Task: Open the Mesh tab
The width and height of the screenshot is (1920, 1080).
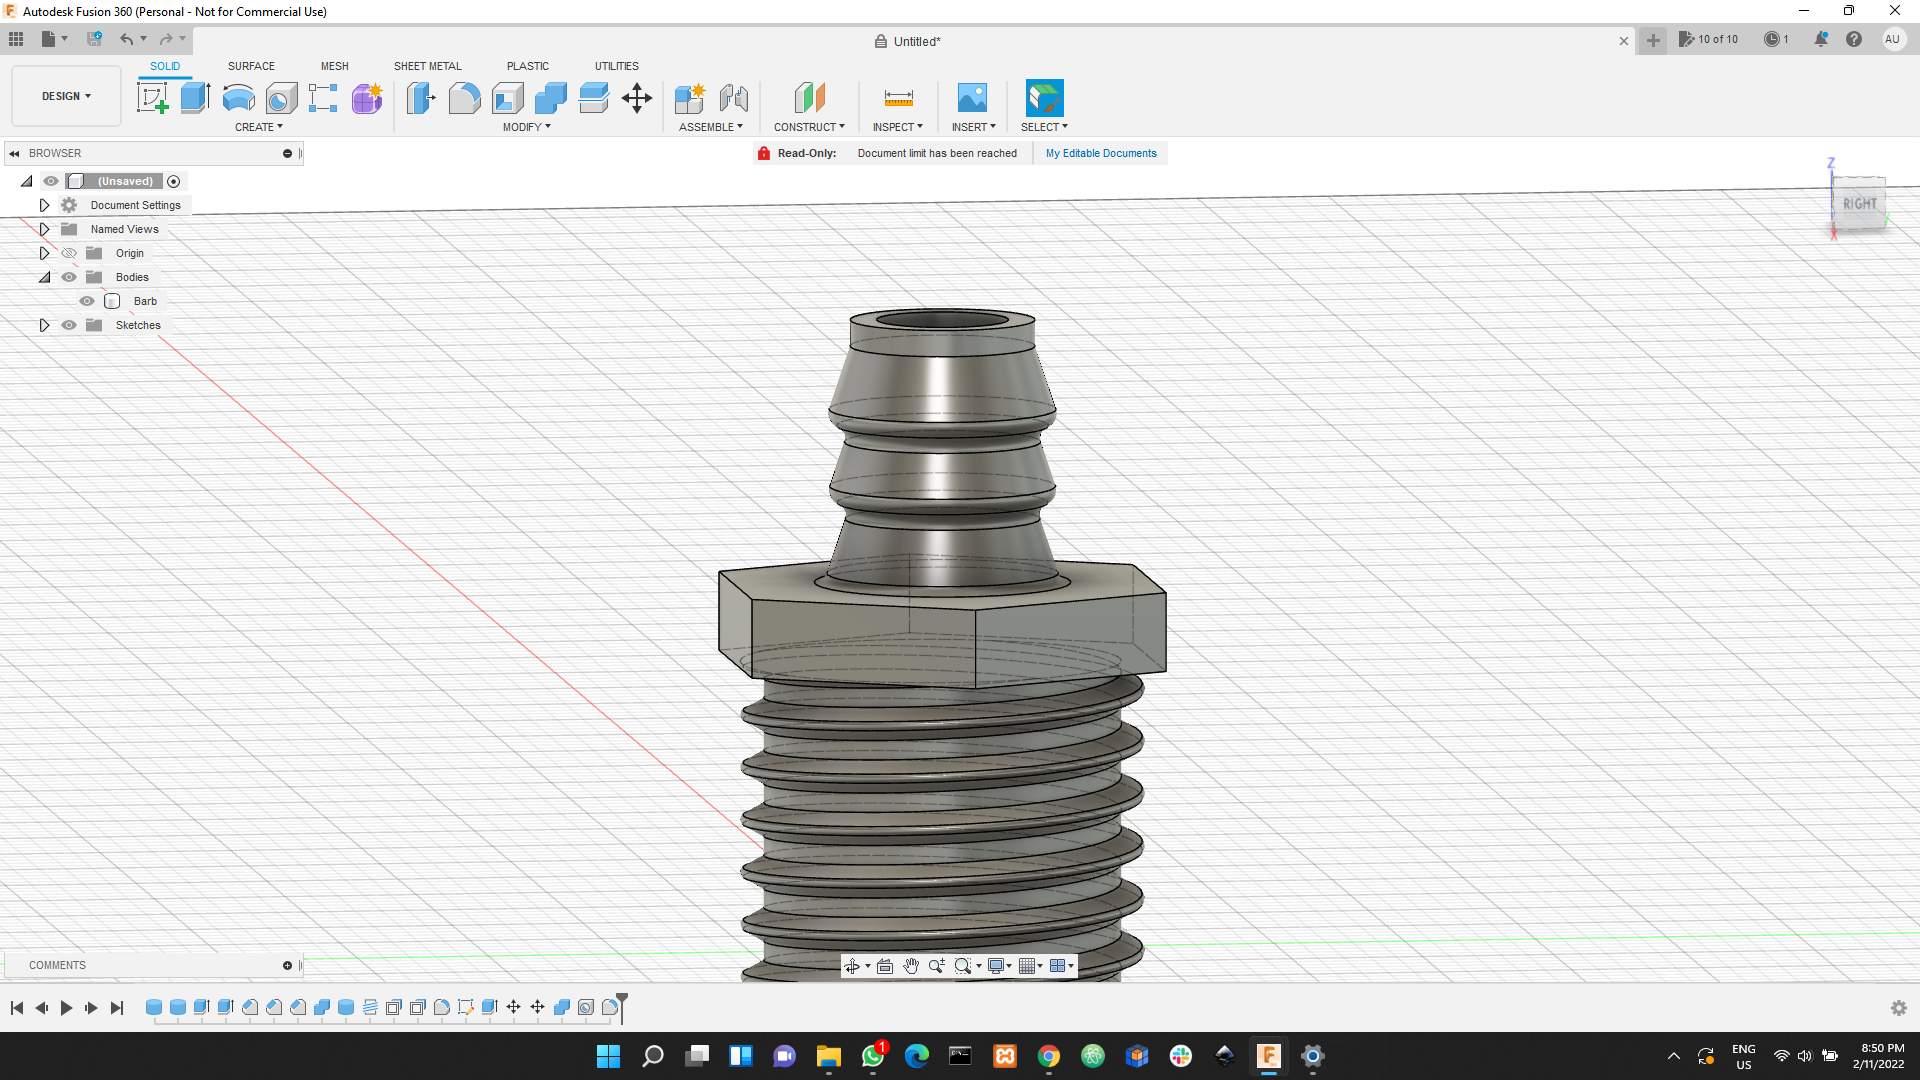Action: (334, 66)
